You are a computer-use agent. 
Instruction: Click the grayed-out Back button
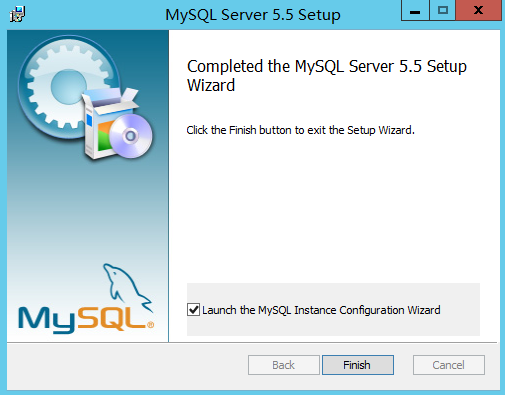284,365
